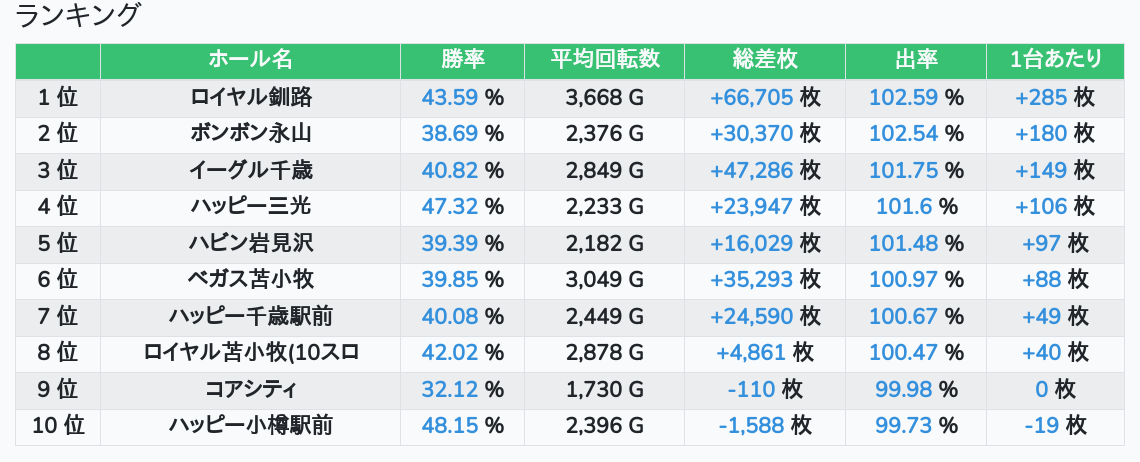
Task: Click the 10 位 rank cell
Action: (x=58, y=426)
